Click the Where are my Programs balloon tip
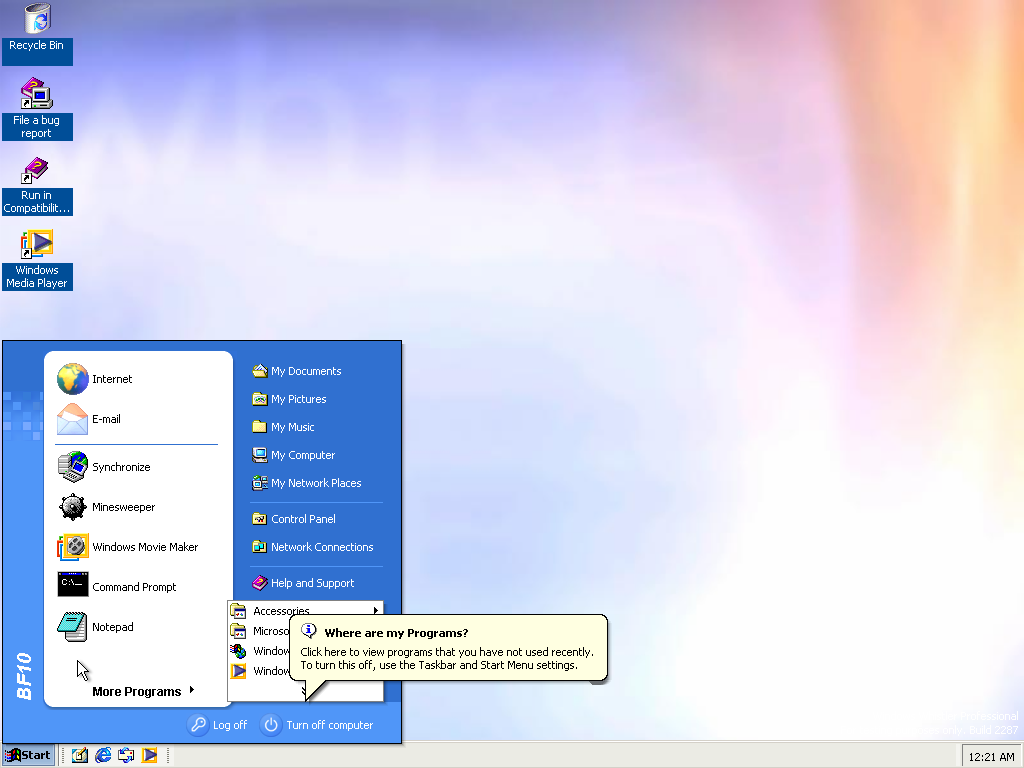1024x768 pixels. pos(448,648)
